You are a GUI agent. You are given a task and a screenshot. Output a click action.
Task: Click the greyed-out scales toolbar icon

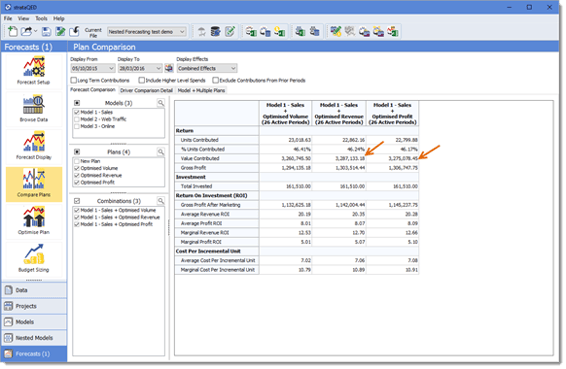[202, 31]
